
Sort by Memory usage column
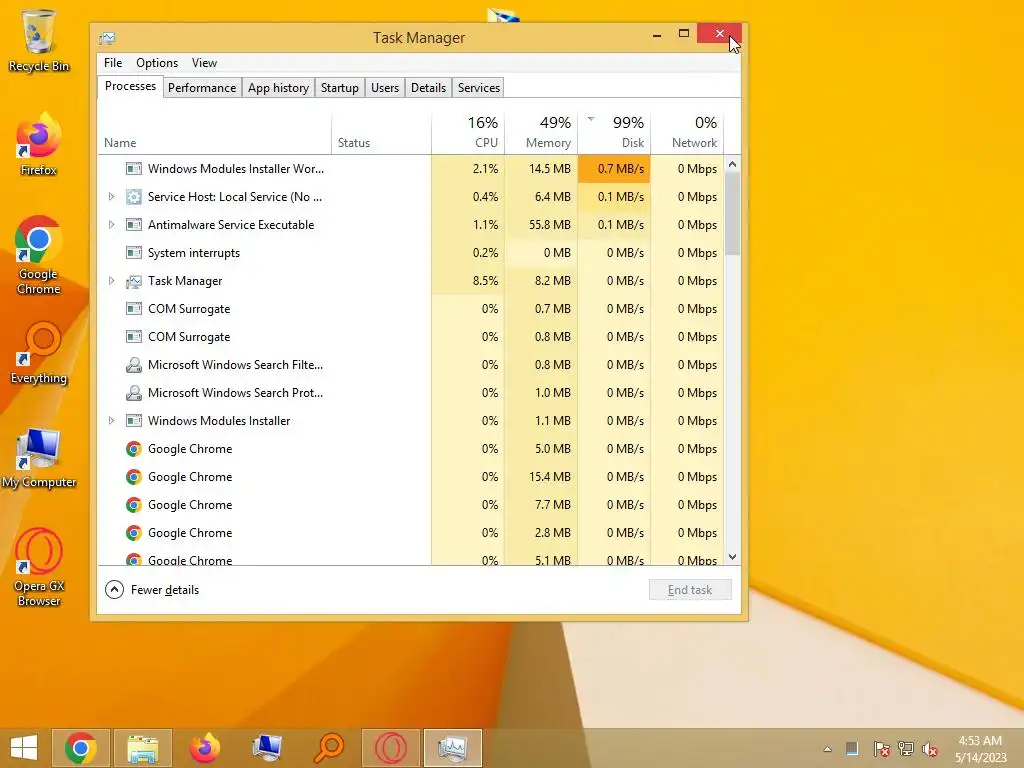(x=541, y=132)
